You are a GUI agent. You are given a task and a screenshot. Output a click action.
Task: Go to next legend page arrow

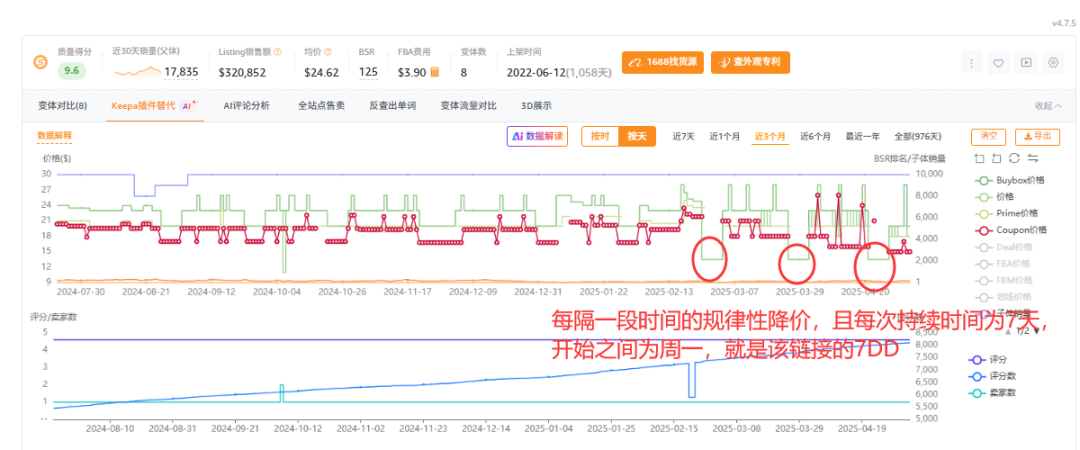point(1037,331)
